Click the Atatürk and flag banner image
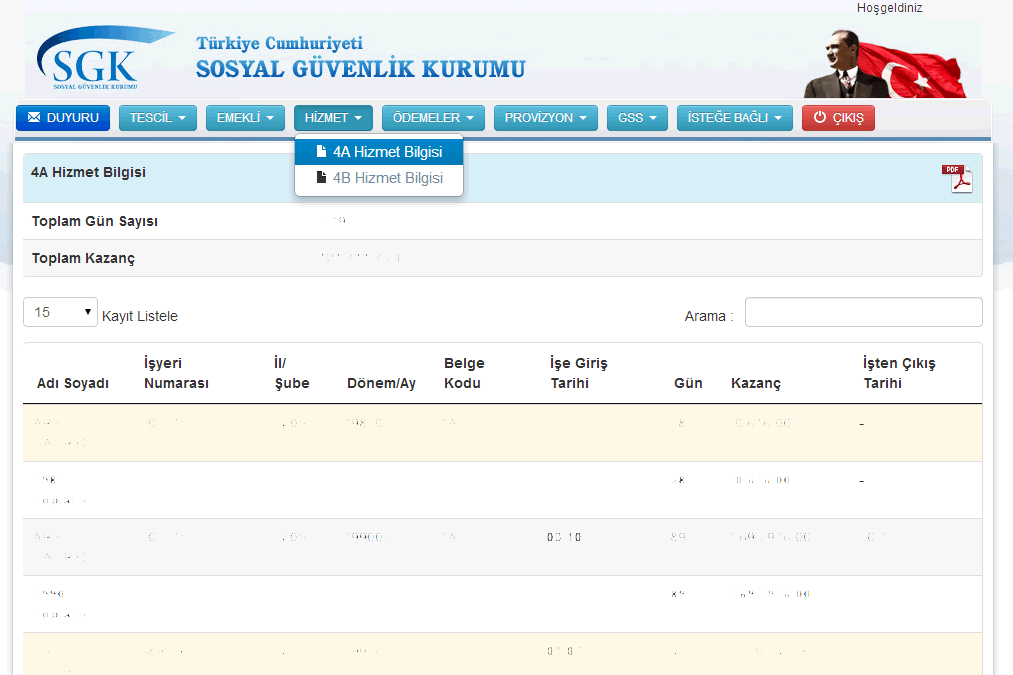Viewport: 1013px width, 675px height. (885, 63)
